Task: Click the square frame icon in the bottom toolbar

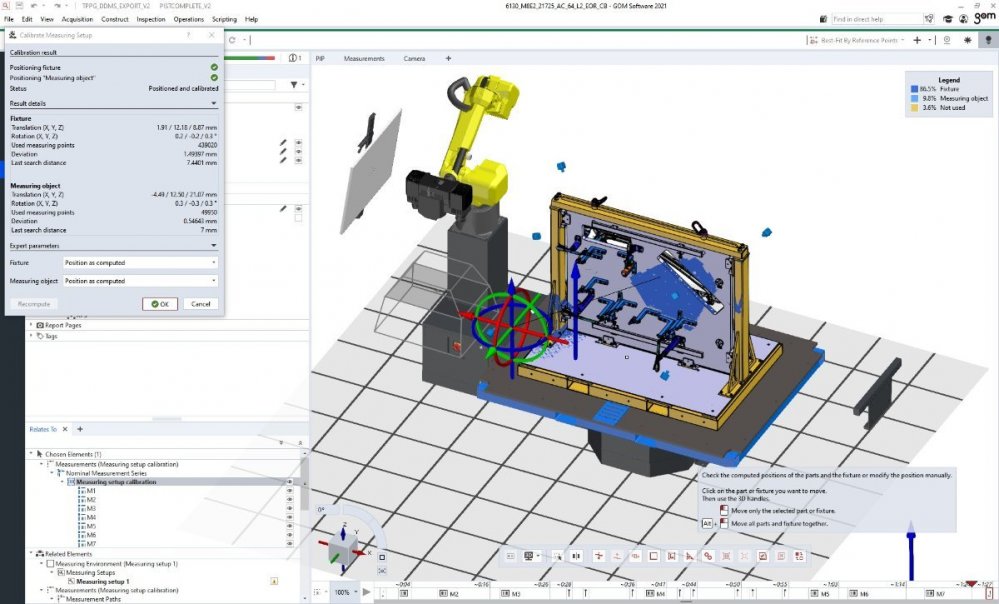Action: point(653,556)
